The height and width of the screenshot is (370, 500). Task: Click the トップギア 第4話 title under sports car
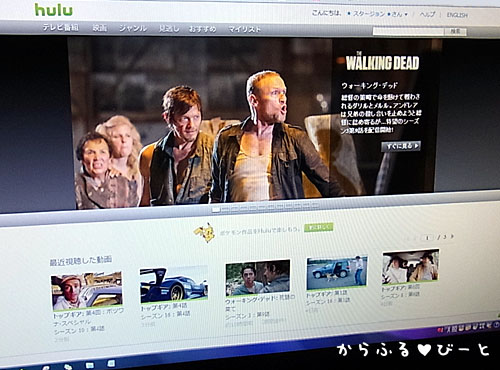[x=164, y=307]
